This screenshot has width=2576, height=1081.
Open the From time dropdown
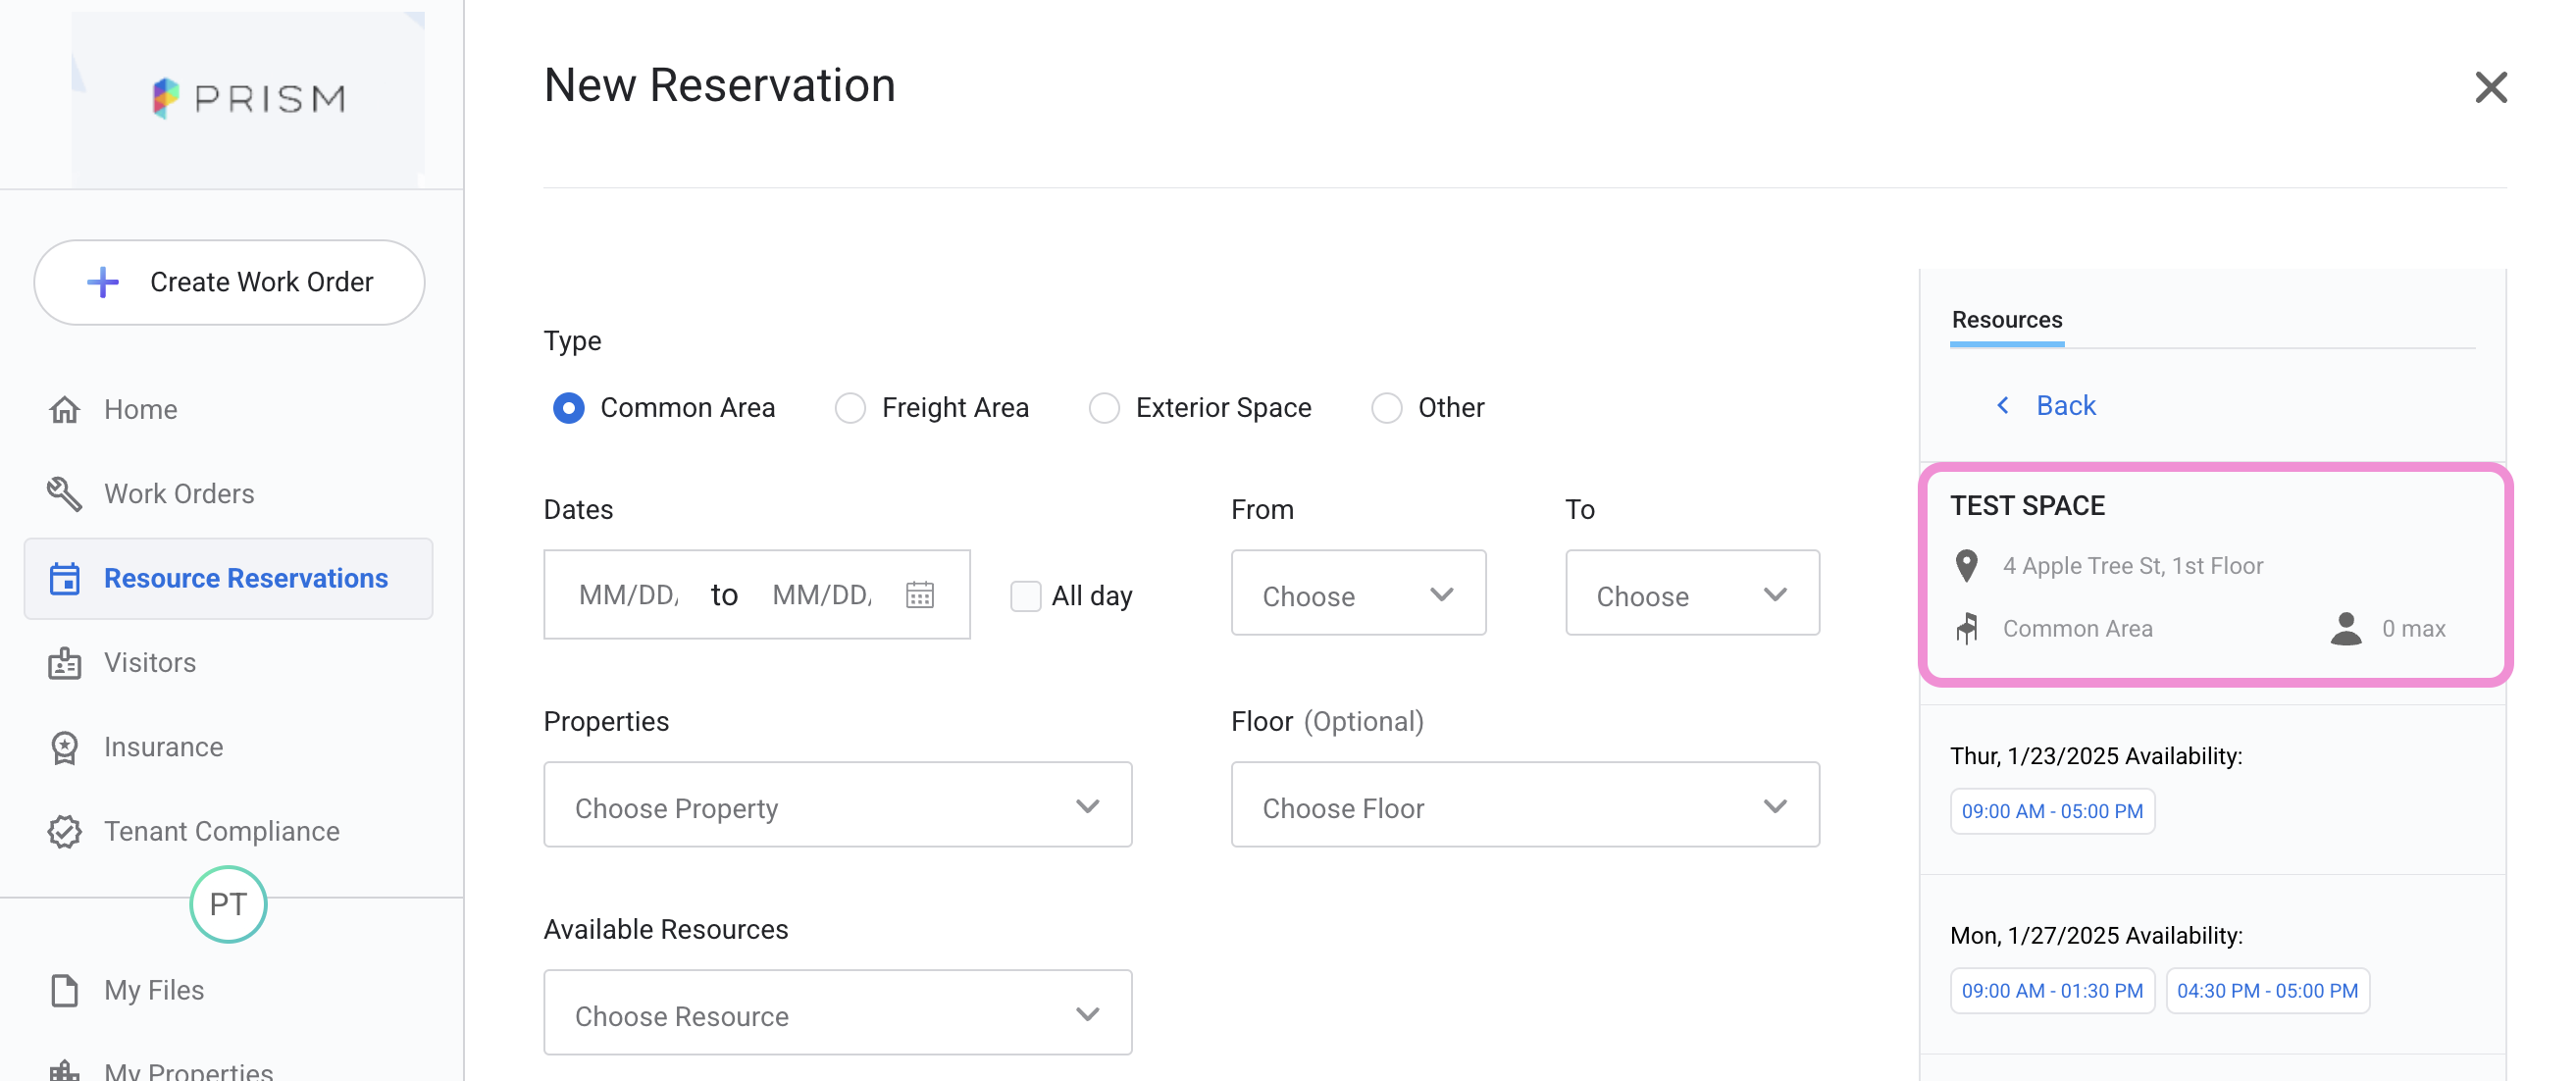[x=1357, y=594]
